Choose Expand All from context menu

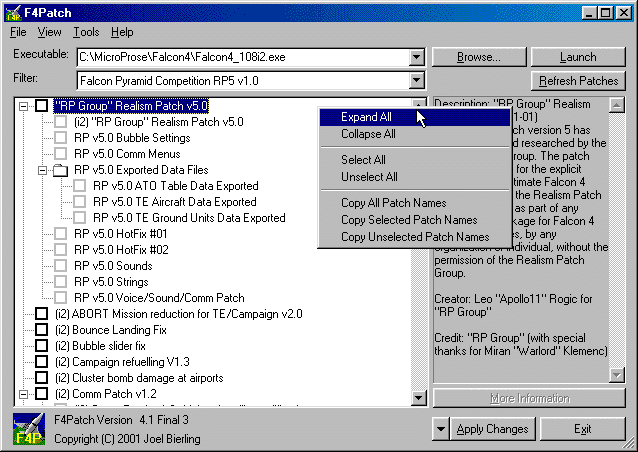366,117
